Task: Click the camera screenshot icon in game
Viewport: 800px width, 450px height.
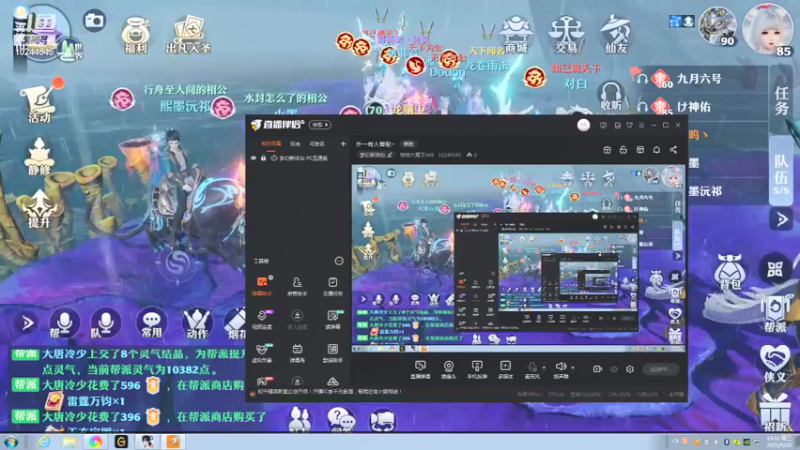Action: tap(94, 21)
